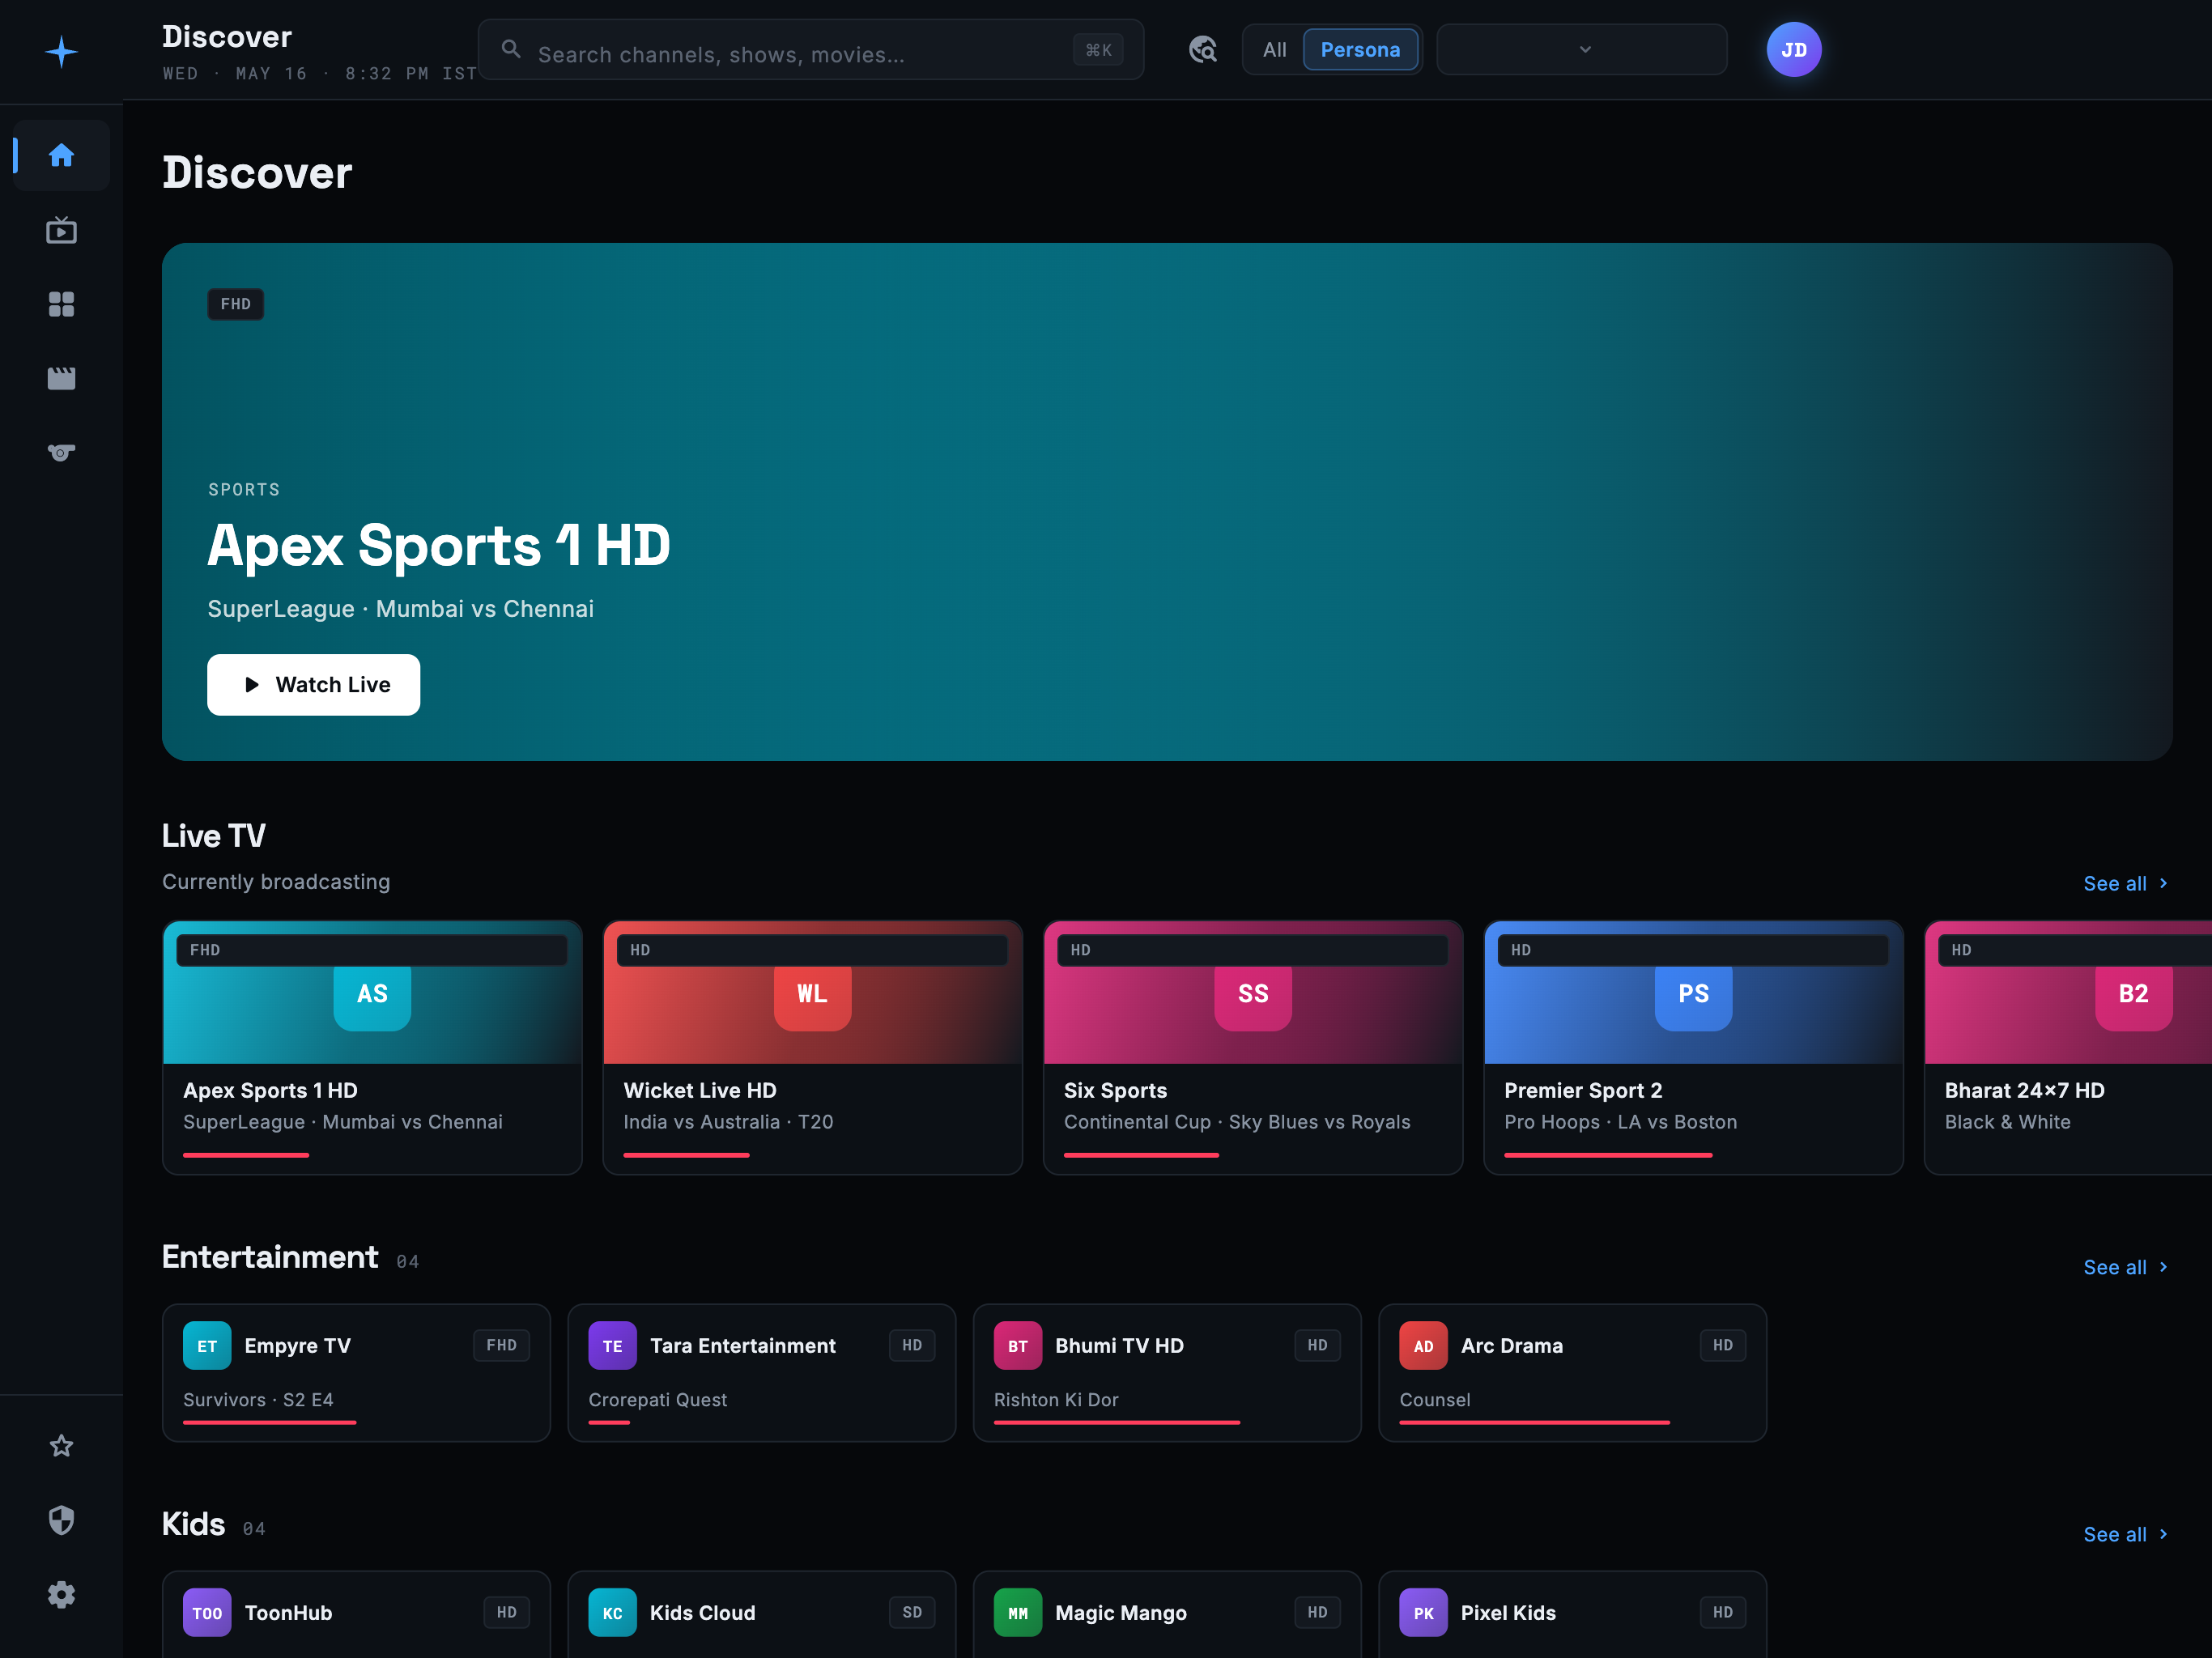
Task: See all Kids channels
Action: pos(2126,1534)
